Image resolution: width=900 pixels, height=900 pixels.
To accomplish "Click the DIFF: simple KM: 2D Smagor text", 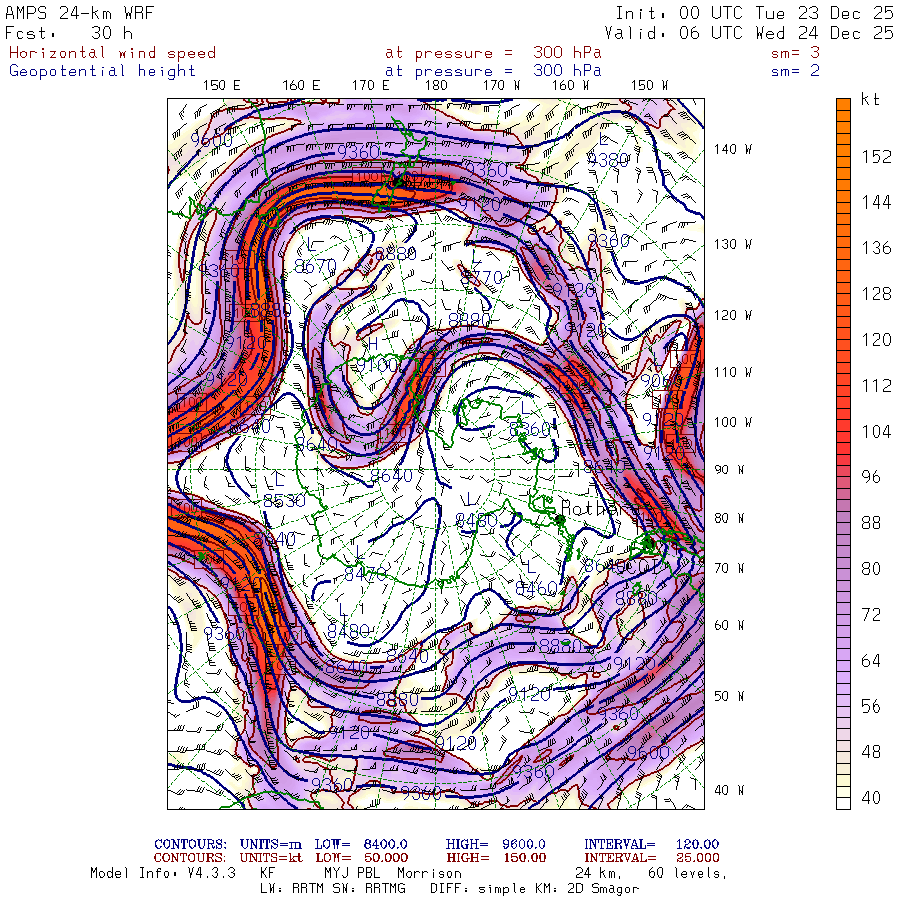I will (x=534, y=889).
